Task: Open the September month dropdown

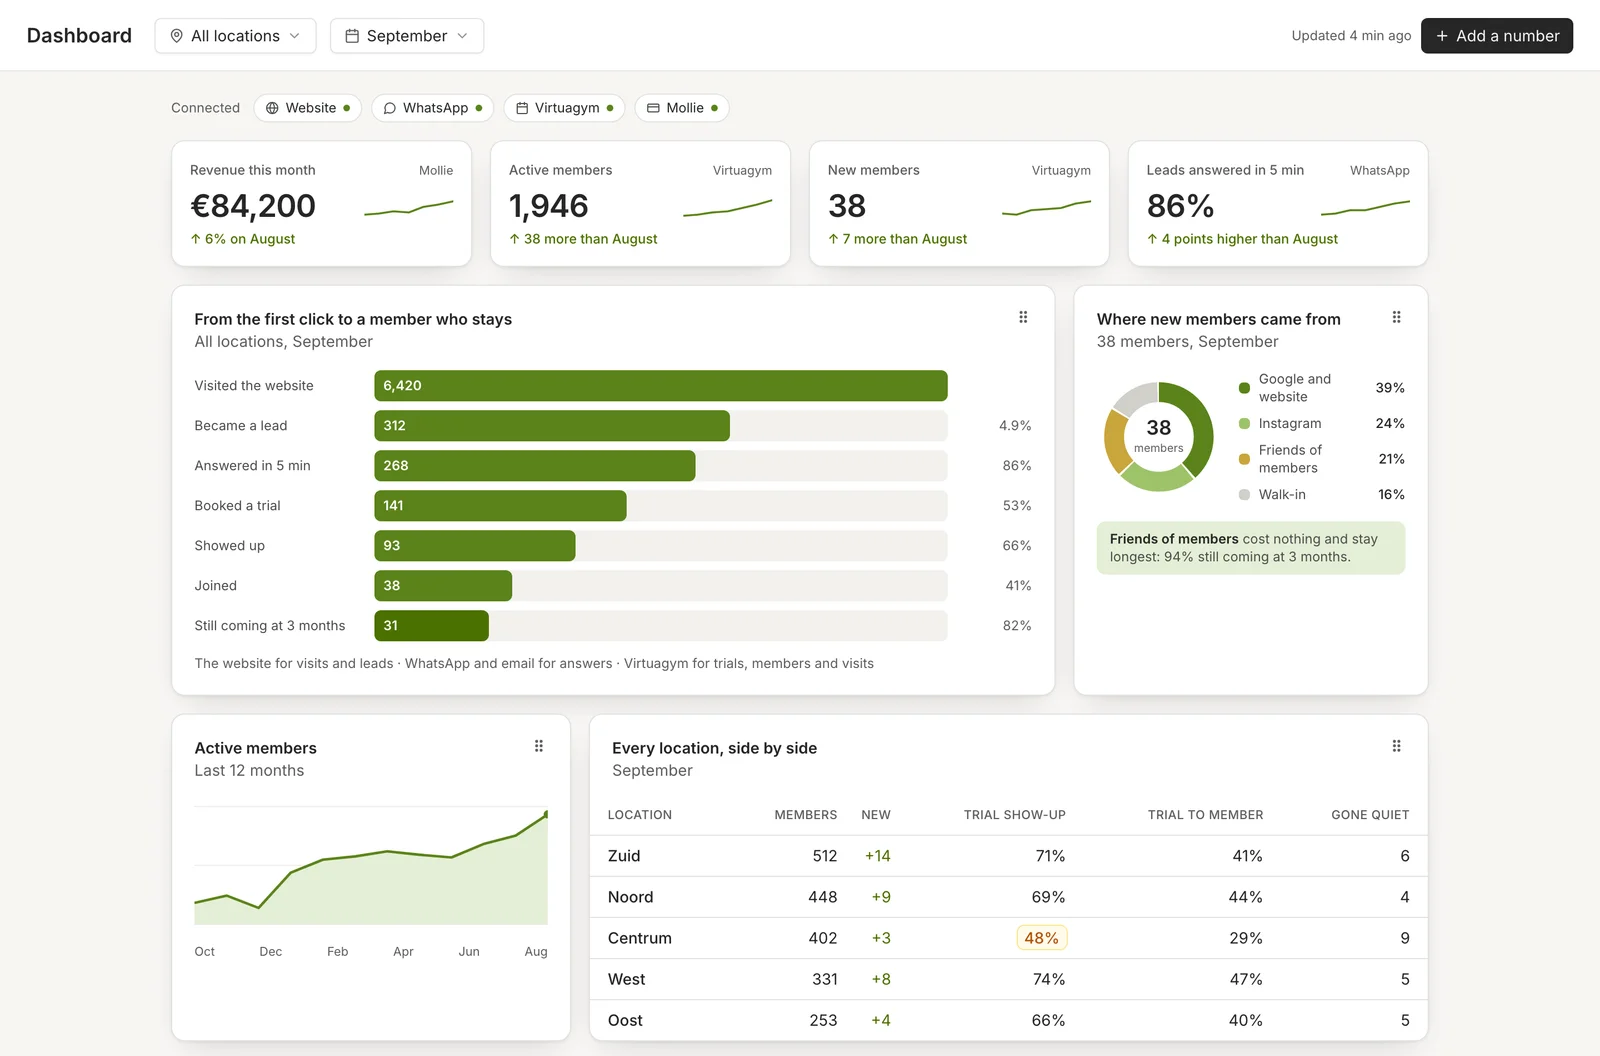Action: tap(407, 36)
